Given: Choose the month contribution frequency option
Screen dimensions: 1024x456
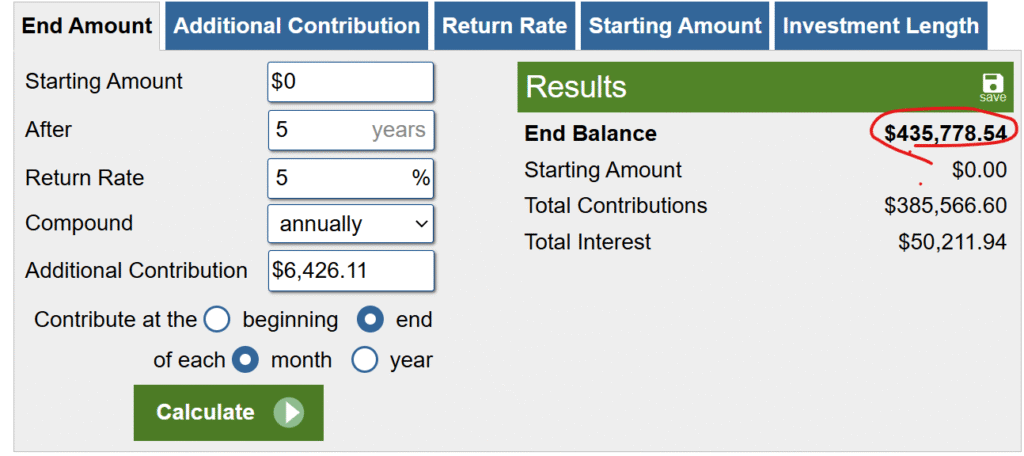Looking at the screenshot, I should (x=245, y=360).
